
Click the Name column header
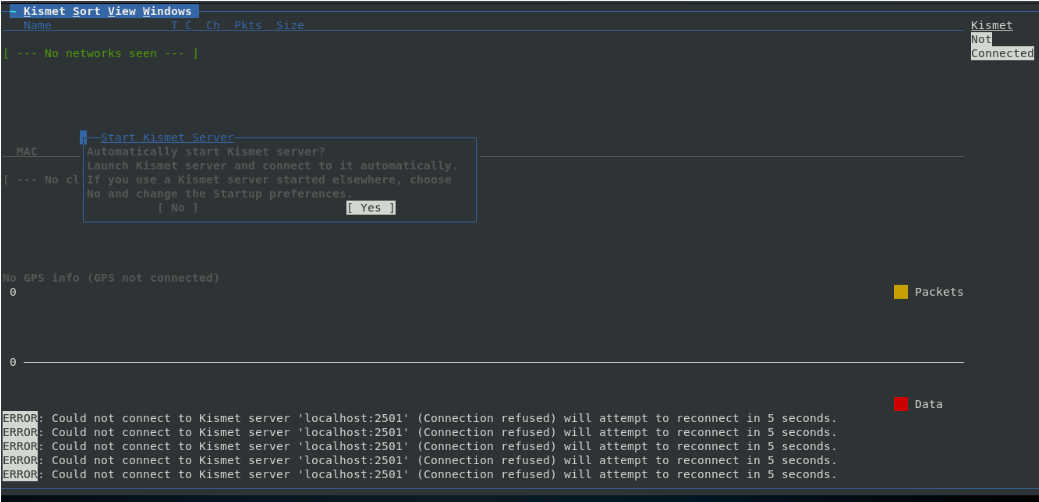click(37, 25)
